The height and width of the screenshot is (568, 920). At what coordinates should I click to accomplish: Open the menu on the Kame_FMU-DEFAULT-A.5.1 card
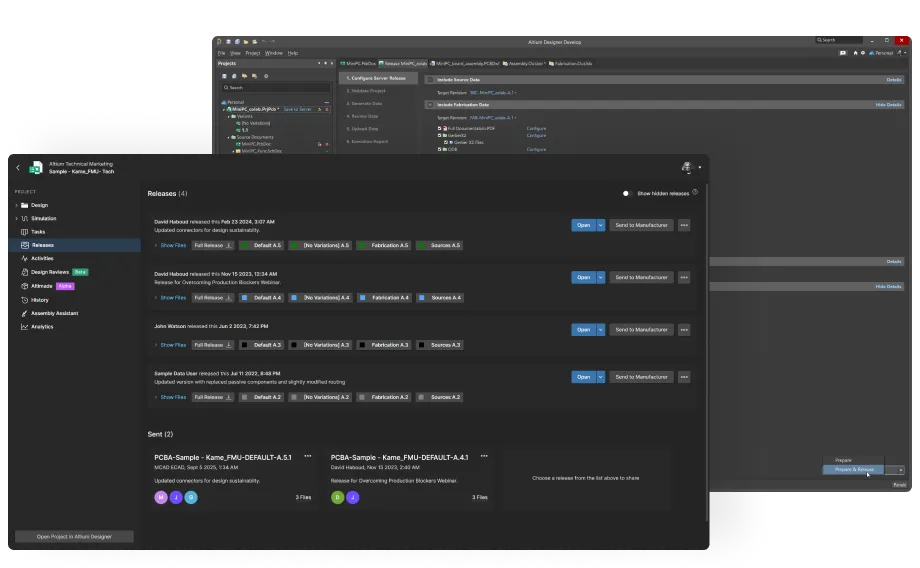click(307, 457)
